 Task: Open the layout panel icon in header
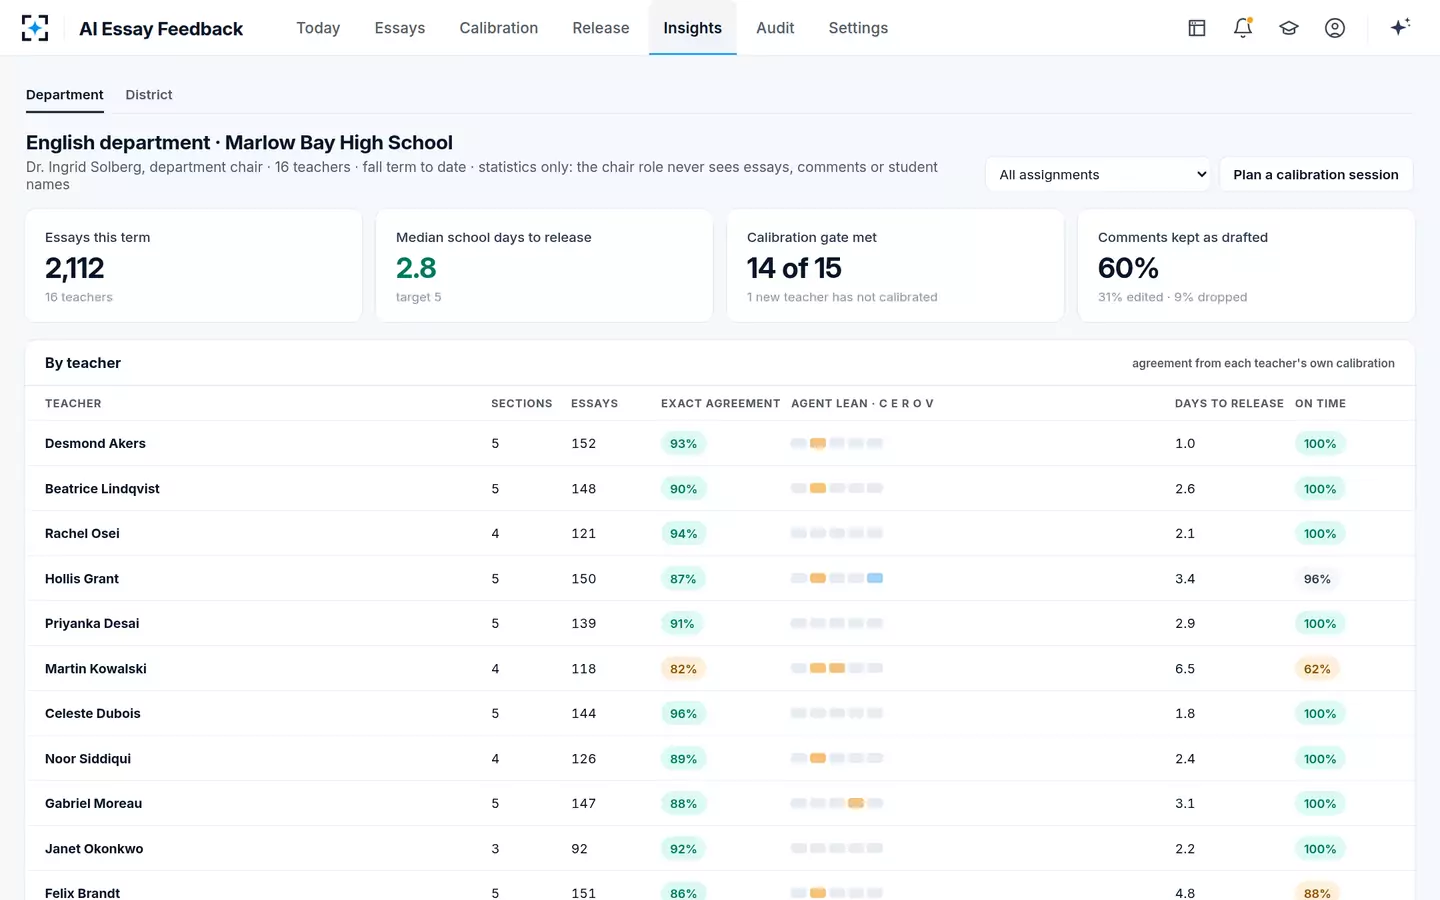1197,28
